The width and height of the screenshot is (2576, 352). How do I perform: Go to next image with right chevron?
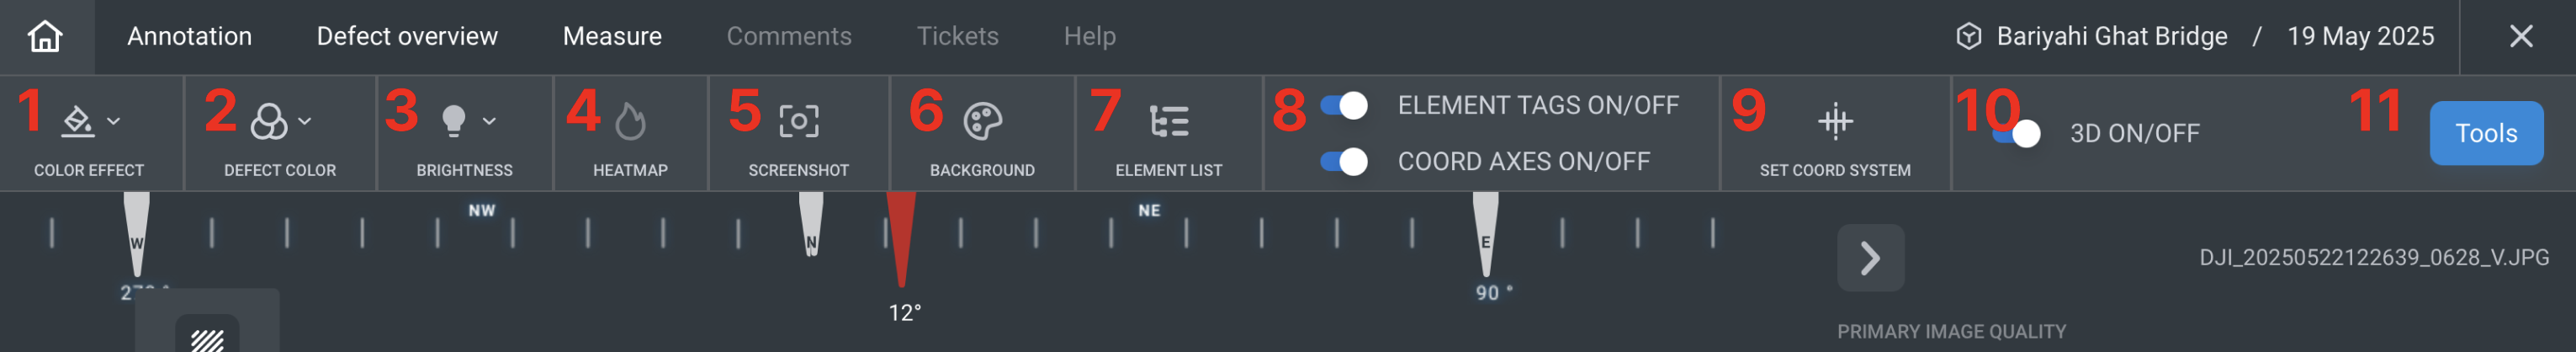1869,258
